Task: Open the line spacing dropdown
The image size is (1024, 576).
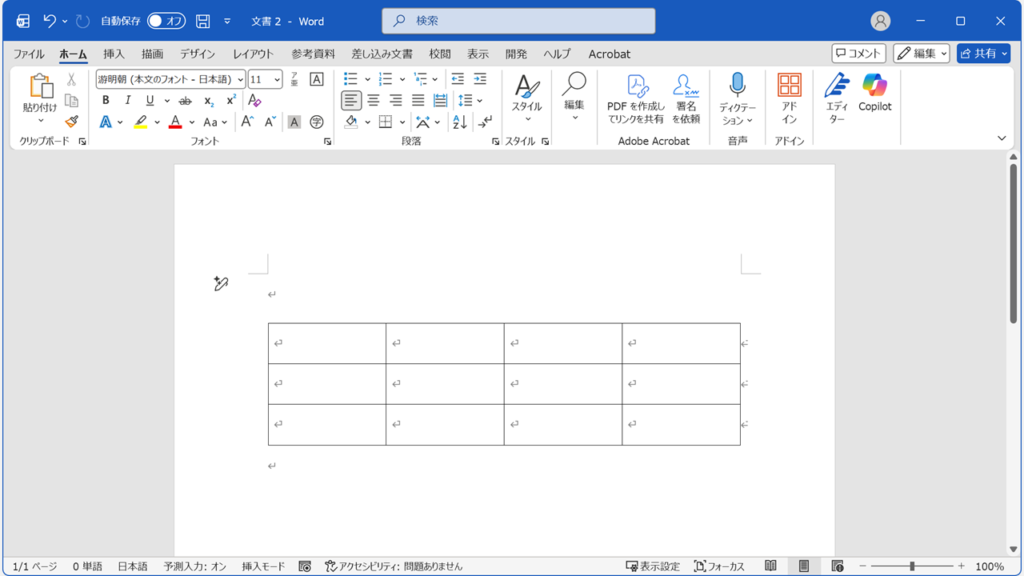Action: (x=466, y=100)
